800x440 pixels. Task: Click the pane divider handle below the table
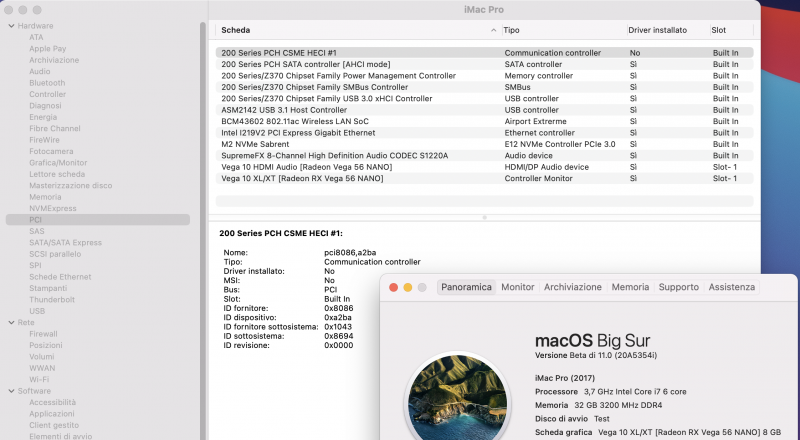(484, 217)
